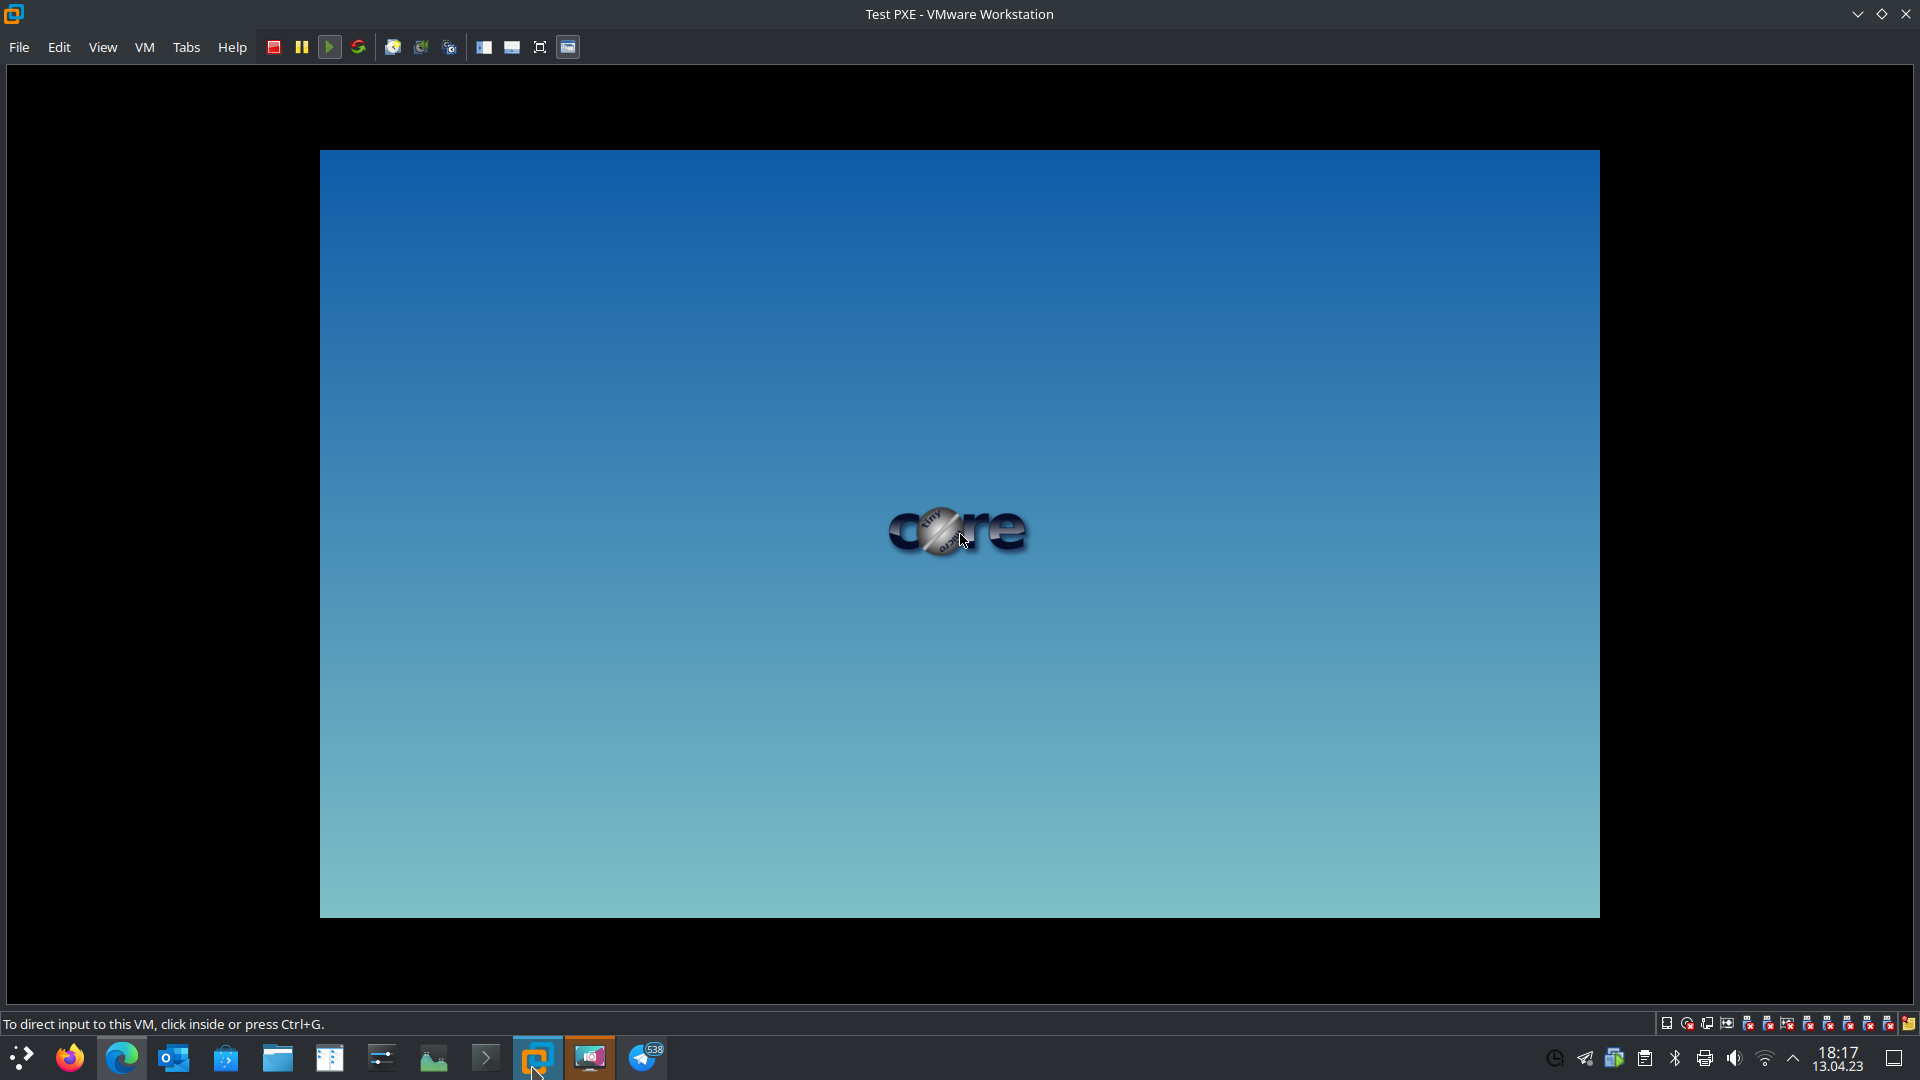The width and height of the screenshot is (1920, 1080).
Task: Enter full screen mode
Action: coord(540,47)
